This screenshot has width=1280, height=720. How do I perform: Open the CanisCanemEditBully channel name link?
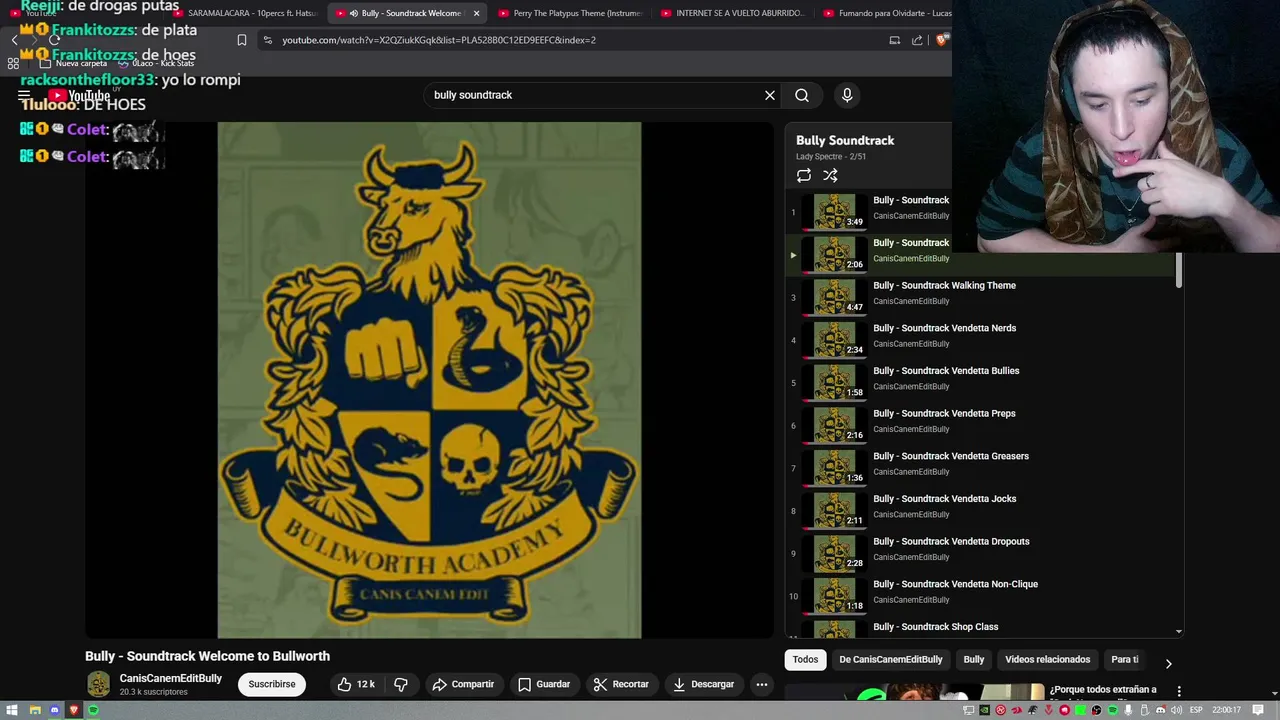click(171, 678)
